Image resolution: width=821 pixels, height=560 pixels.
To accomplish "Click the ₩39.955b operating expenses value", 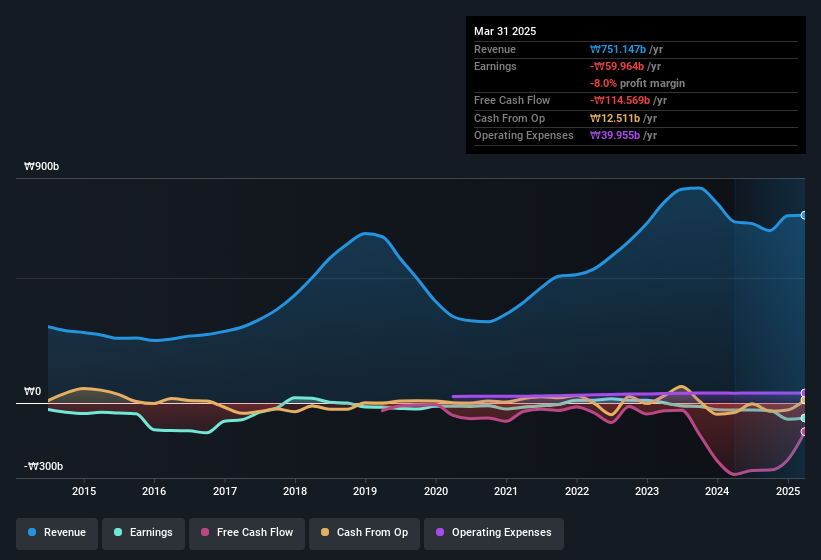I will click(x=615, y=136).
